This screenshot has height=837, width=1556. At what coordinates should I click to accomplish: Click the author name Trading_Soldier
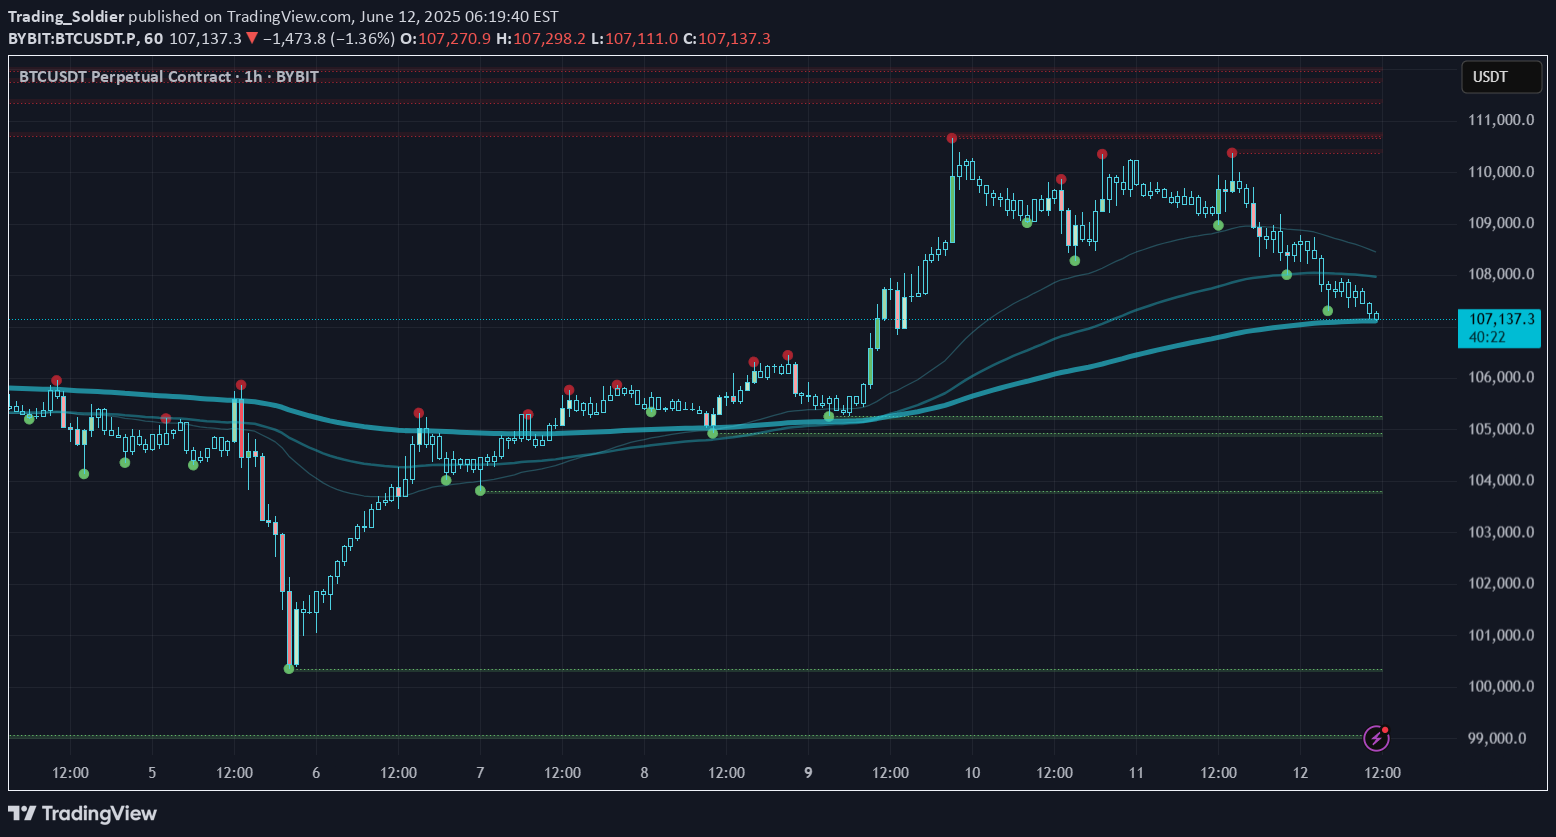point(66,17)
